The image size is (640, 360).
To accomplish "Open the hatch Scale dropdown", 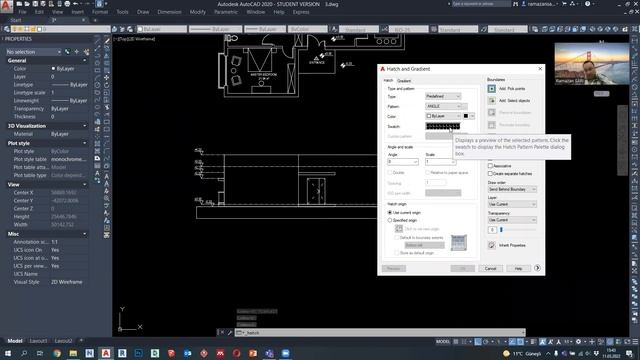I will coord(440,162).
